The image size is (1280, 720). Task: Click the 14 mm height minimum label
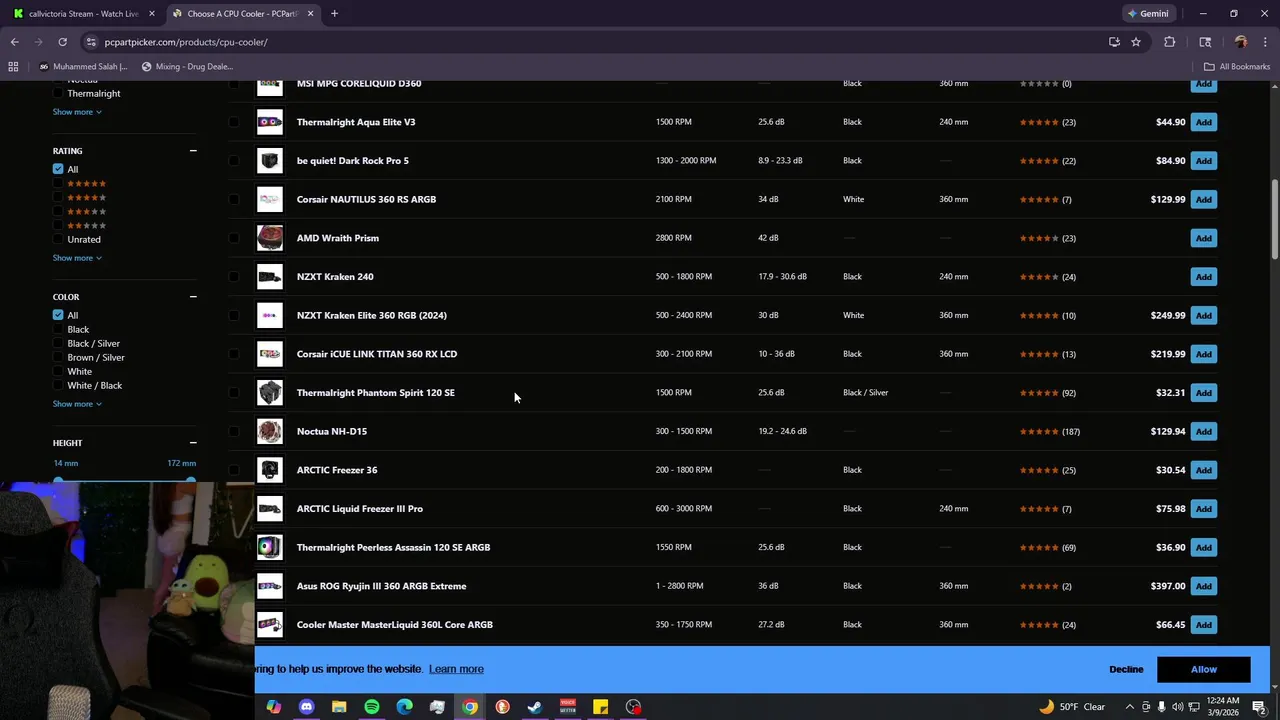click(x=66, y=463)
